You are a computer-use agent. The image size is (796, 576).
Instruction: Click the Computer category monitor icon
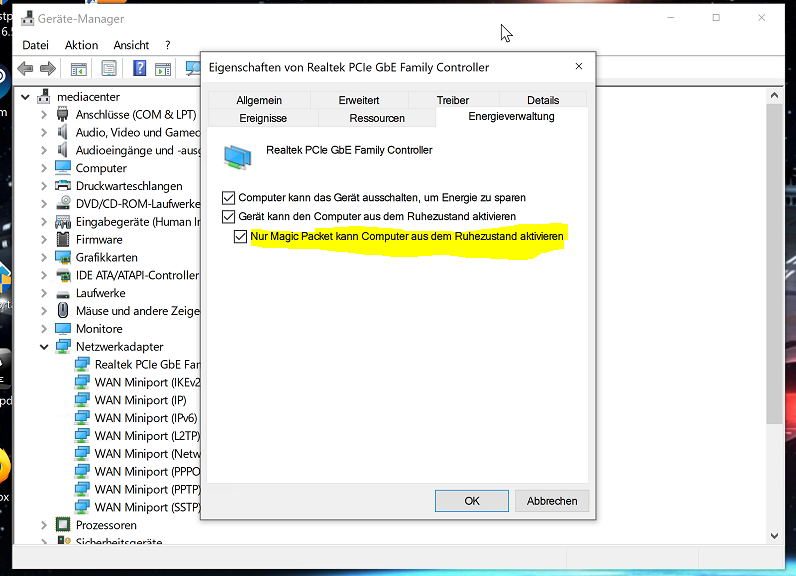(63, 167)
